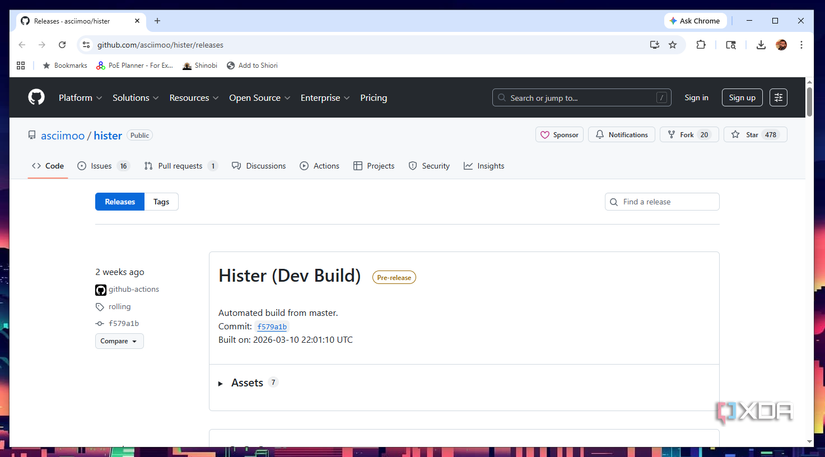Click Ask Chrome button
This screenshot has height=457, width=825.
[x=695, y=21]
